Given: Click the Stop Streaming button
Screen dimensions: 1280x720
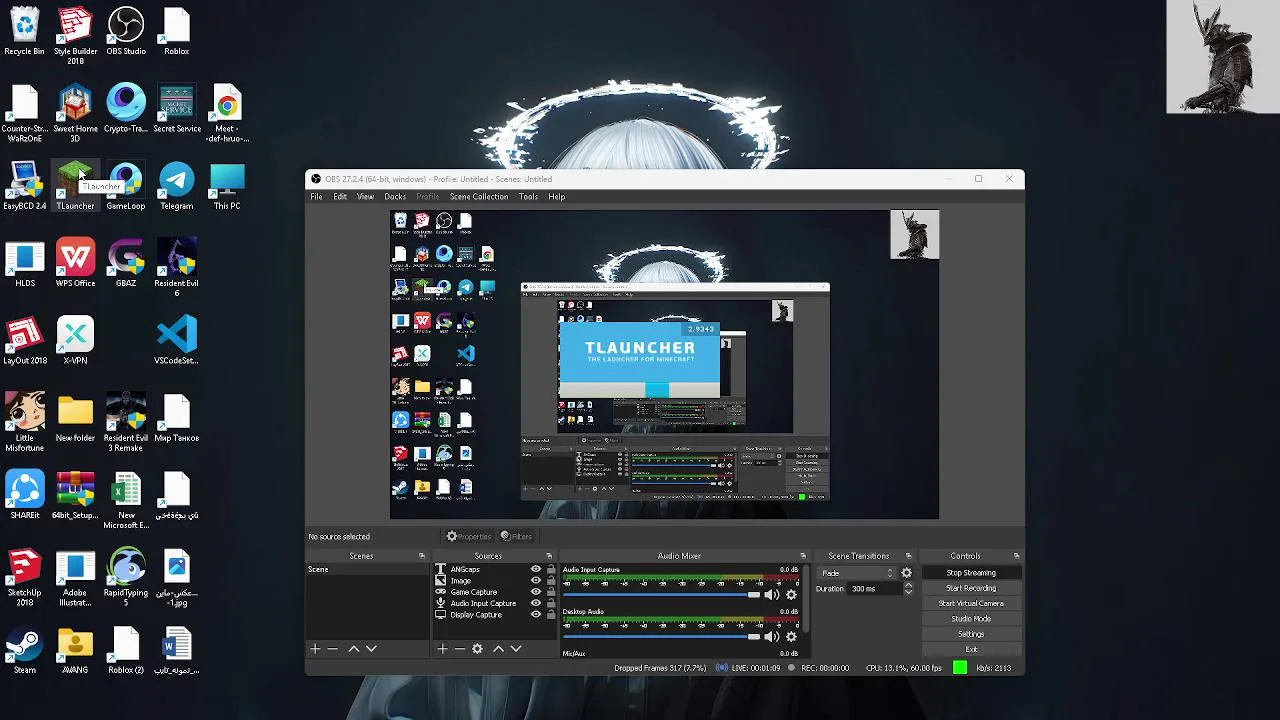Looking at the screenshot, I should coord(971,573).
